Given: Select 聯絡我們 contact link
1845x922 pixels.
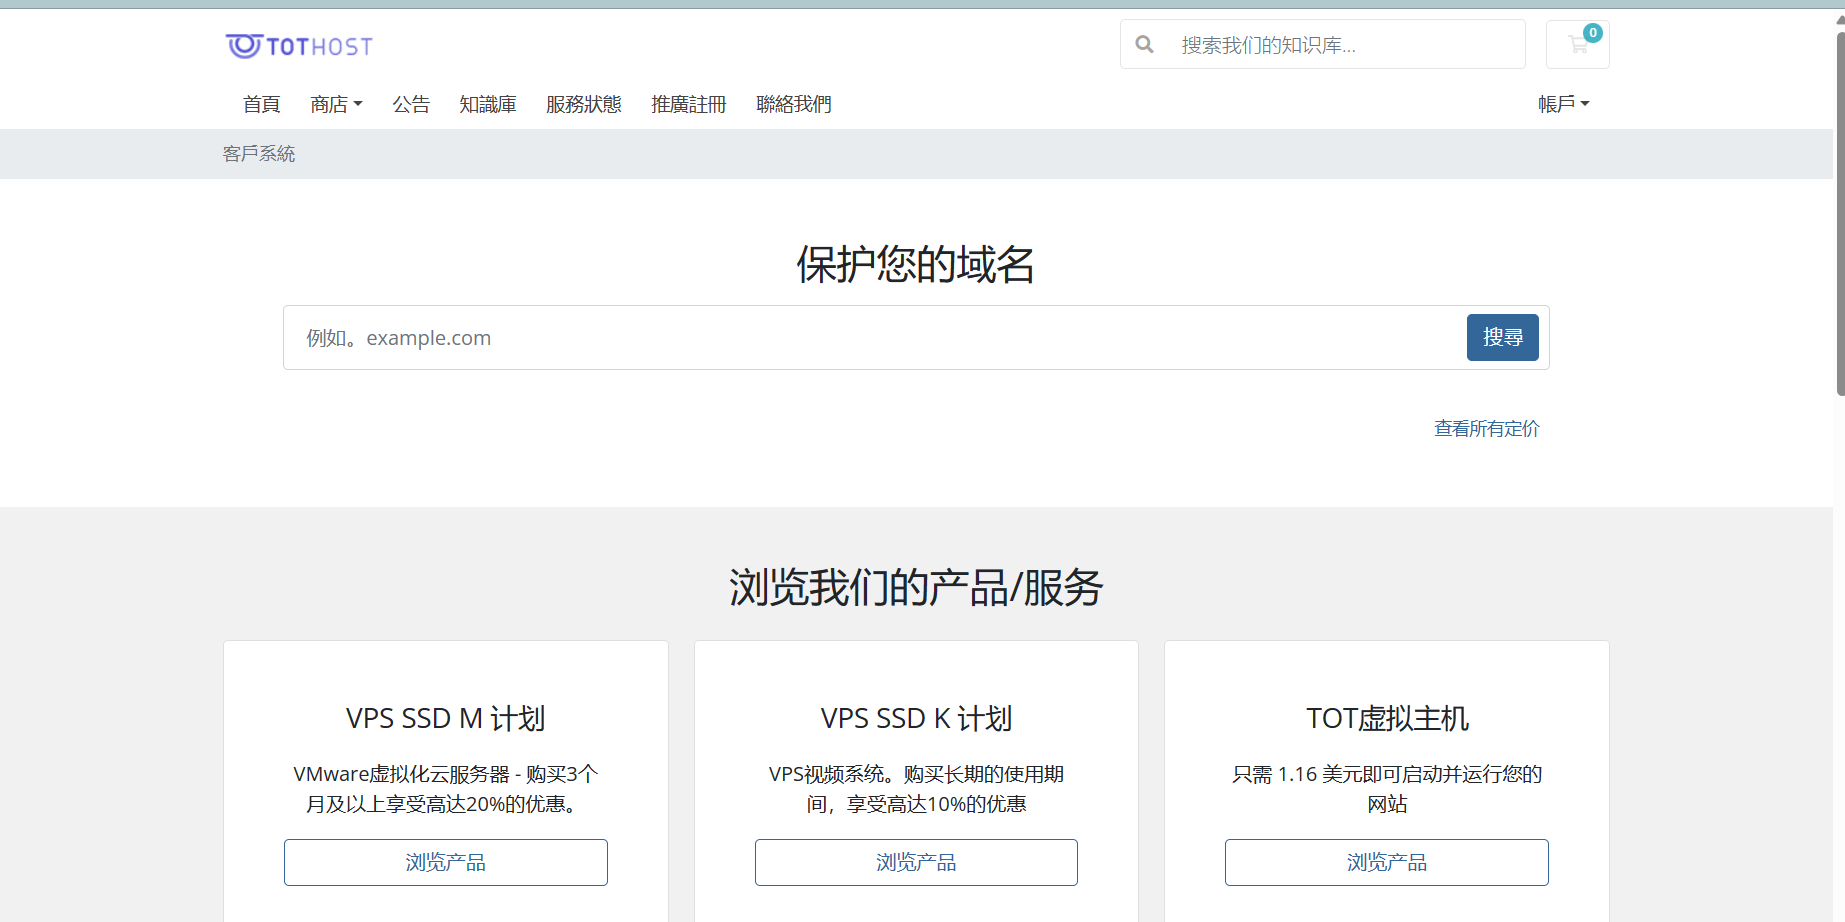Looking at the screenshot, I should pyautogui.click(x=793, y=104).
